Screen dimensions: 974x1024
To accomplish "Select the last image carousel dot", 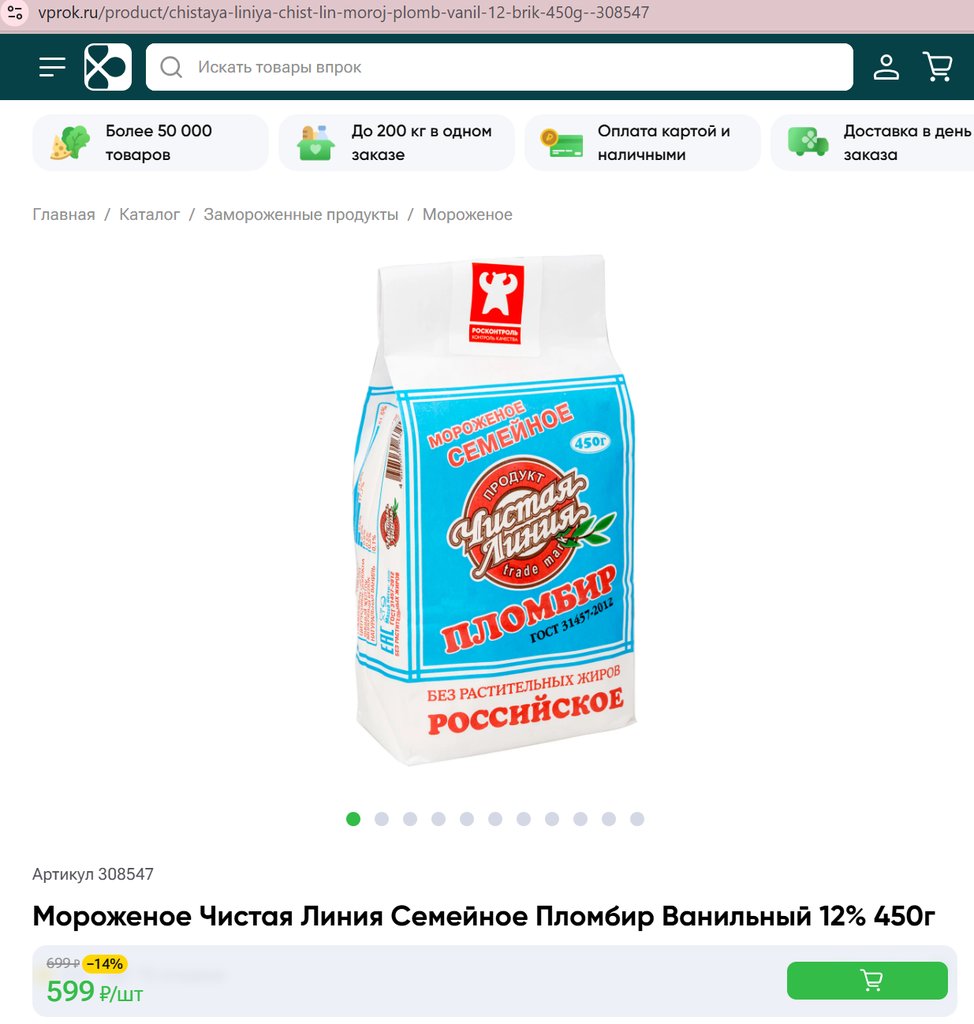I will [x=637, y=819].
